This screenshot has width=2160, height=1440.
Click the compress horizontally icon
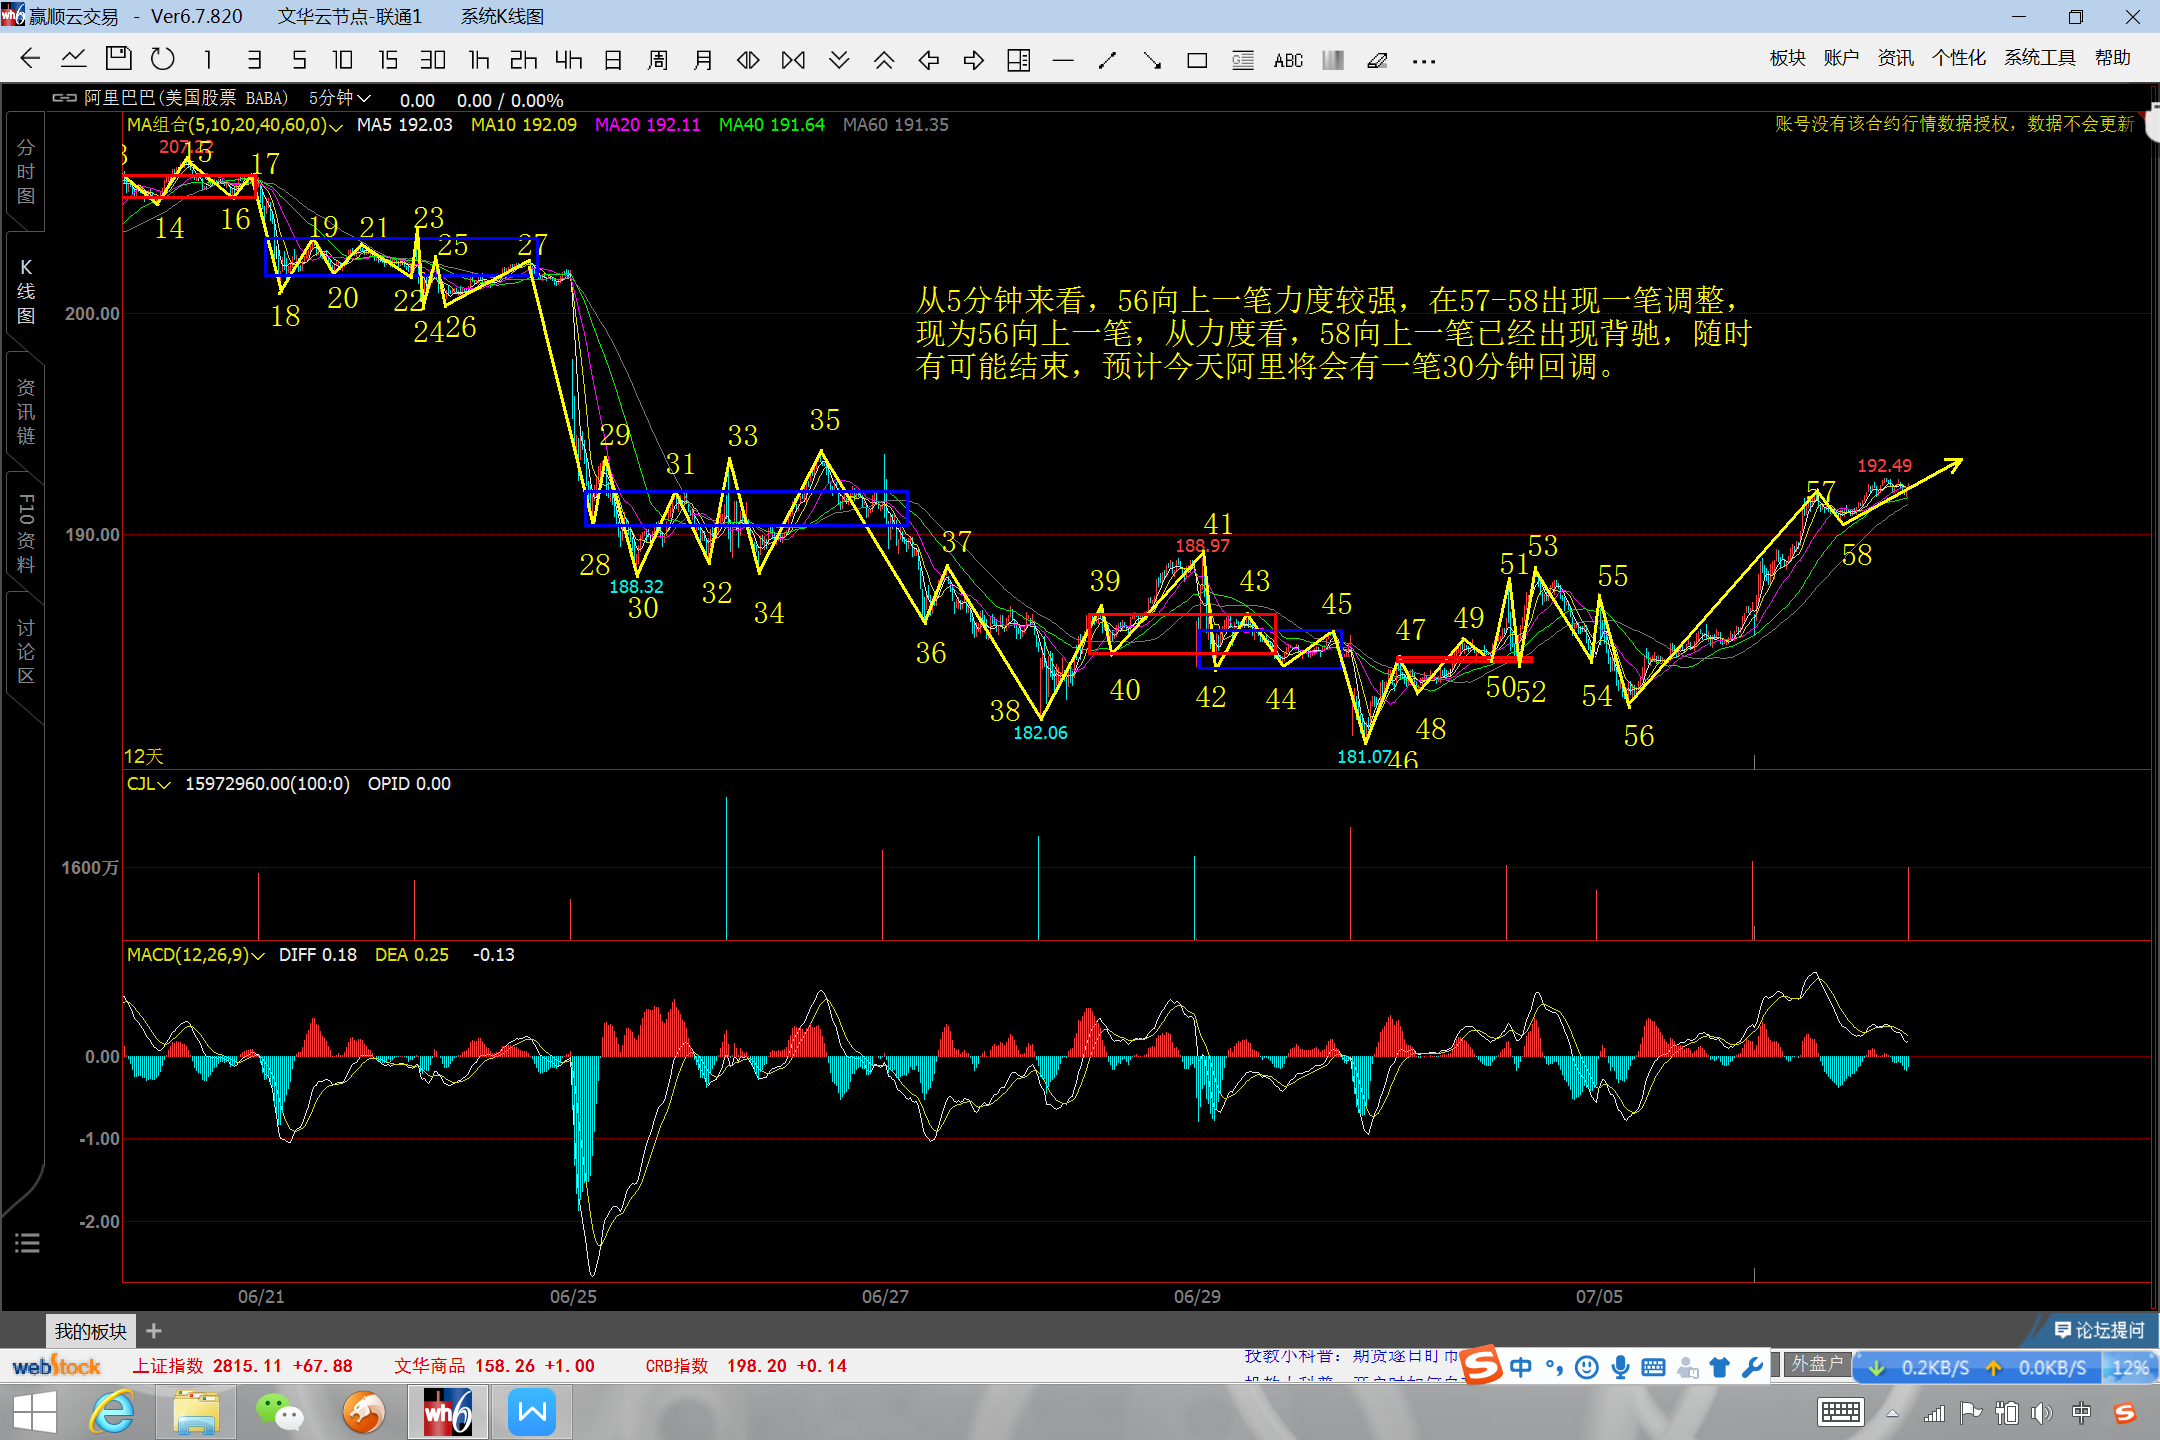click(x=793, y=60)
